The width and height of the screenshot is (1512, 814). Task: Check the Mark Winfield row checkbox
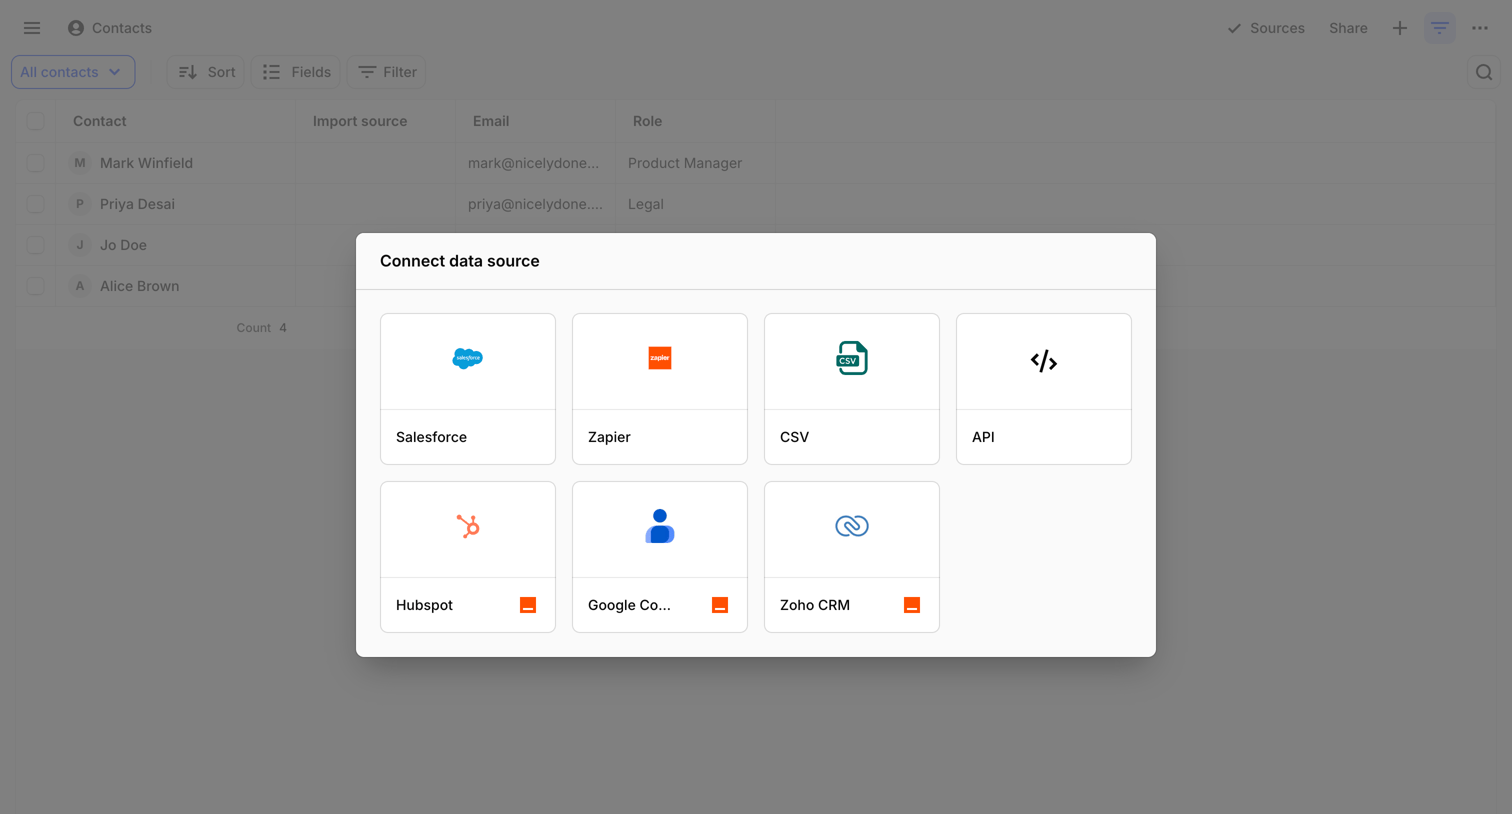pyautogui.click(x=35, y=163)
